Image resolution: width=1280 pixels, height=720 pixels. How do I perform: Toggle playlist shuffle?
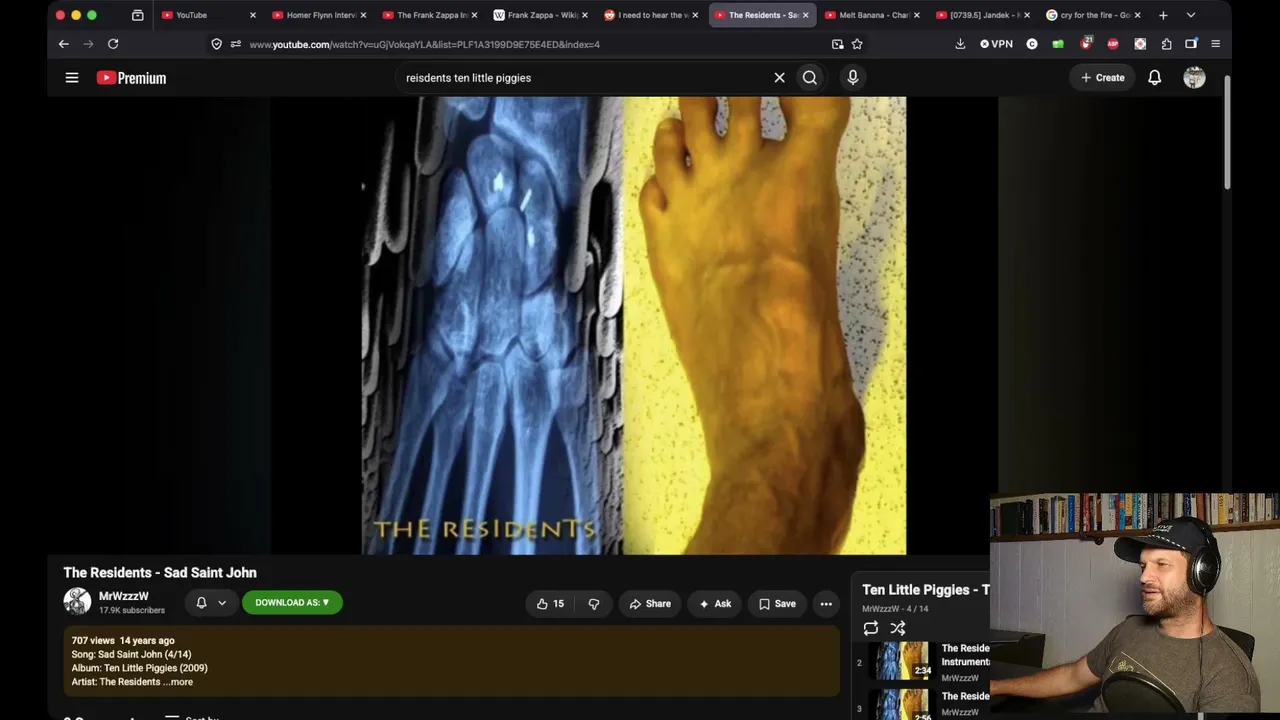tap(898, 628)
